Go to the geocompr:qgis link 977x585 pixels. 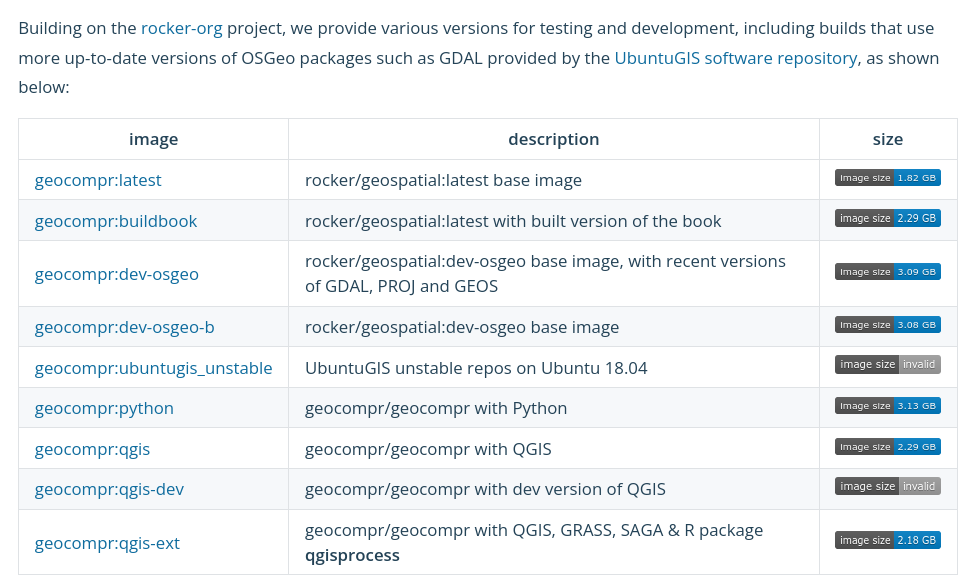coord(92,449)
